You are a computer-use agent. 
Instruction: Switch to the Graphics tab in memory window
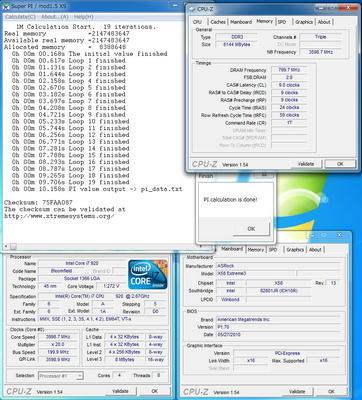(x=304, y=22)
